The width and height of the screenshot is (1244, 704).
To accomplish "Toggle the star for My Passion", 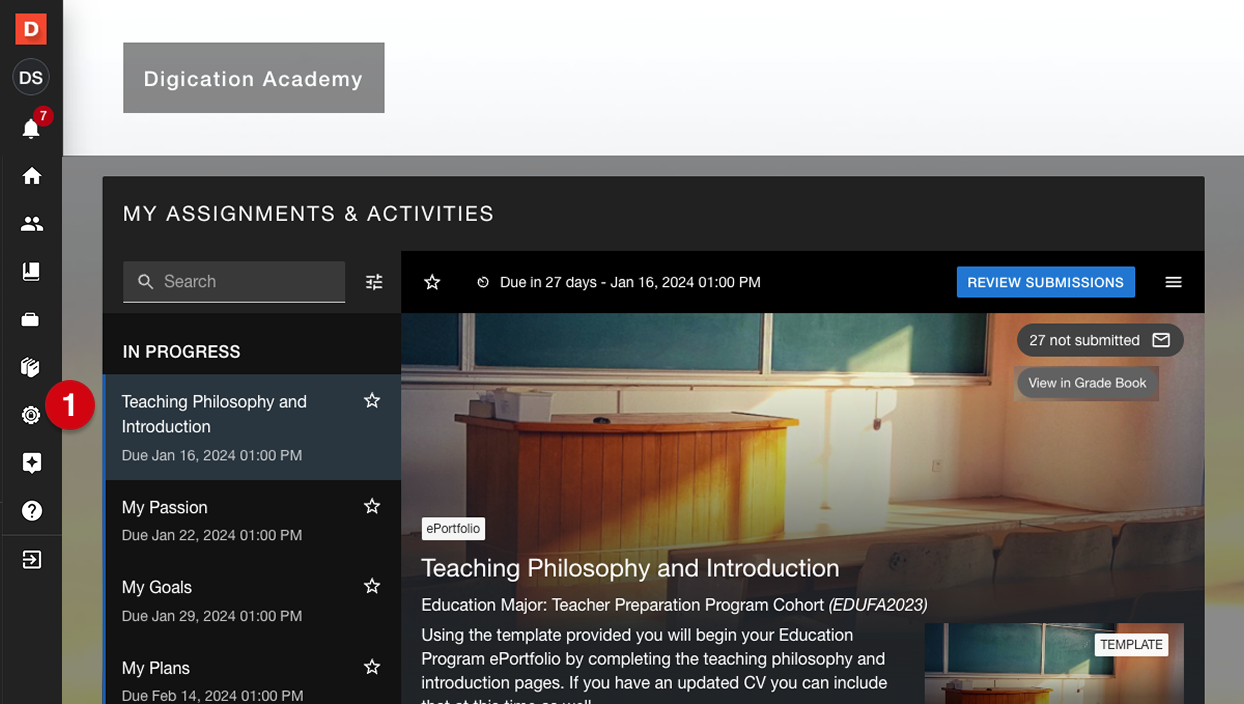I will click(x=372, y=507).
